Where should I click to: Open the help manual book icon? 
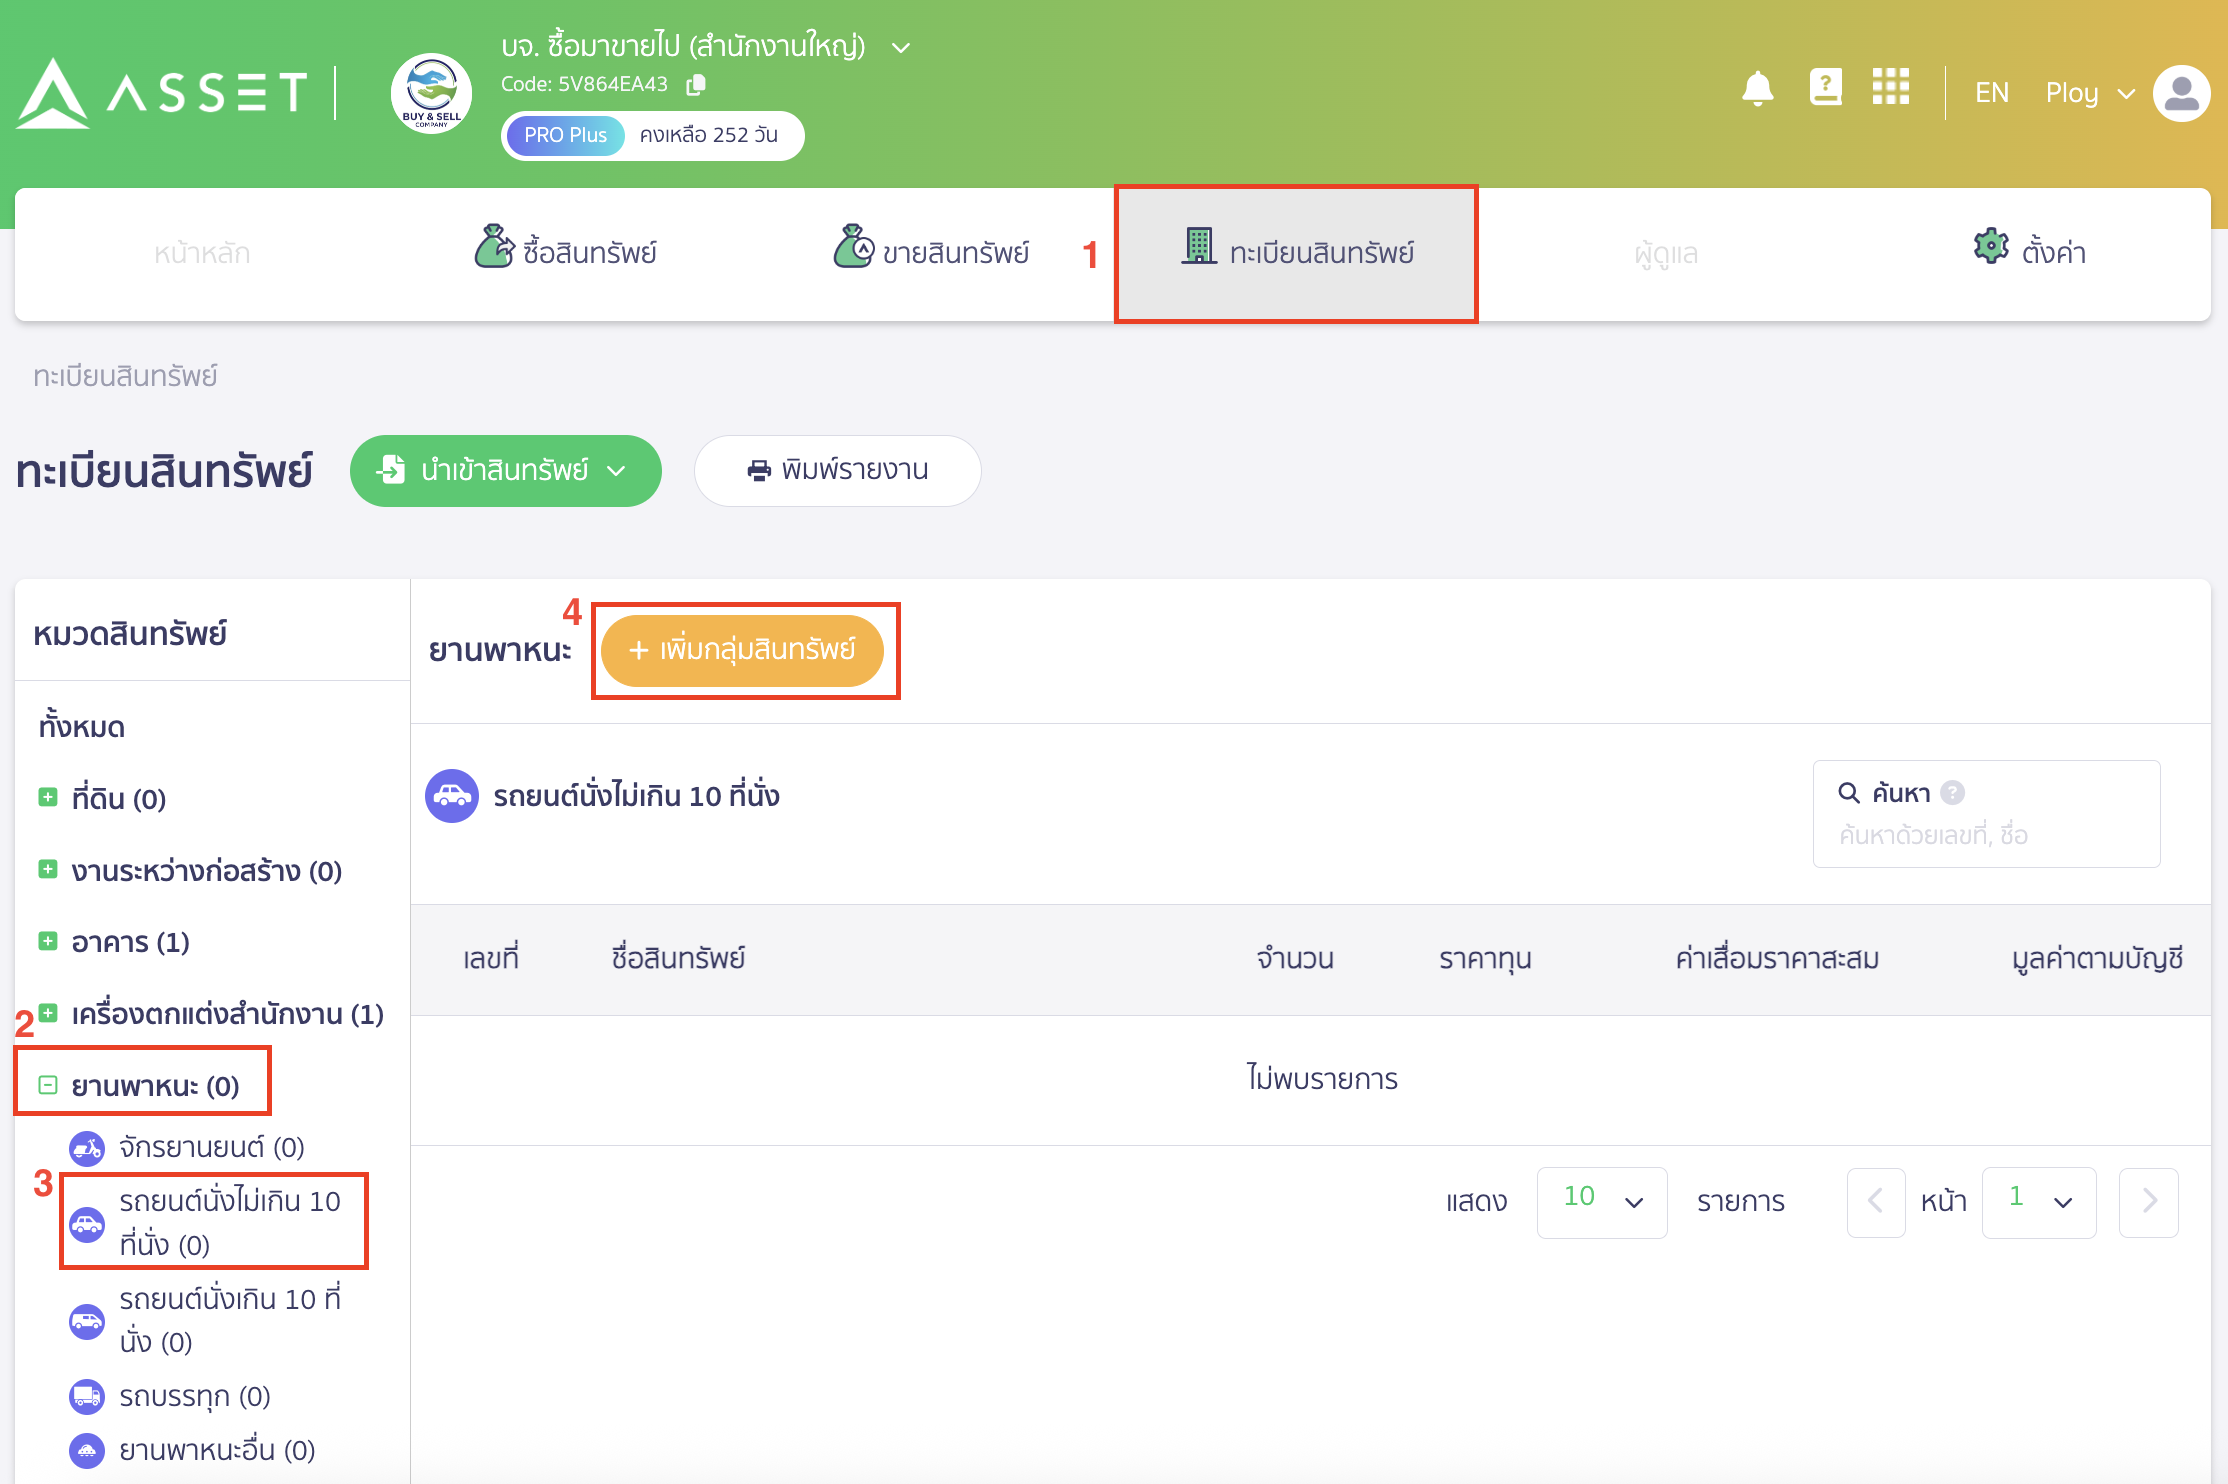click(x=1825, y=88)
